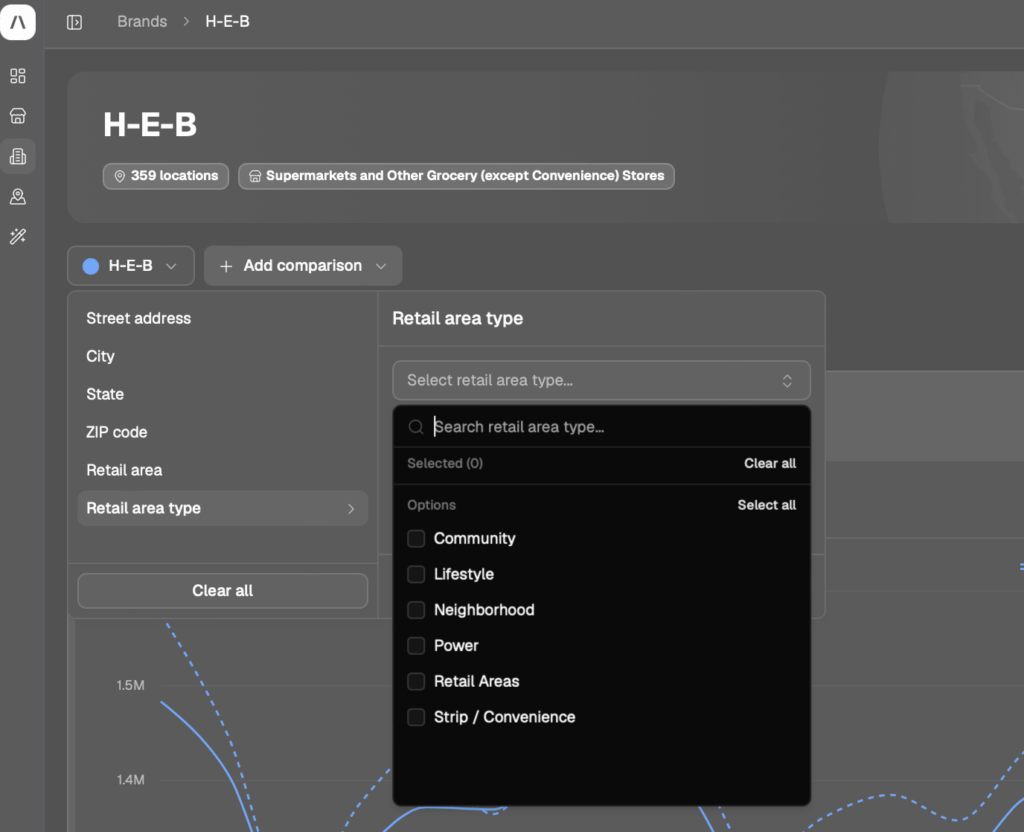Screen dimensions: 1024x832
Task: Select State filter
Action: tap(104, 394)
